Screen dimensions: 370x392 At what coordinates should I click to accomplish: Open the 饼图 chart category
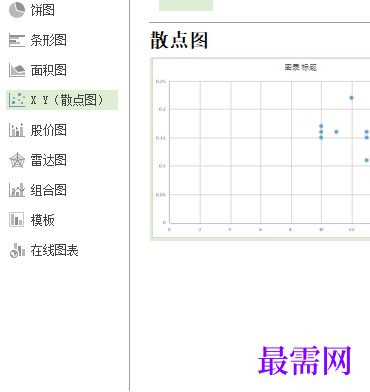pos(43,10)
